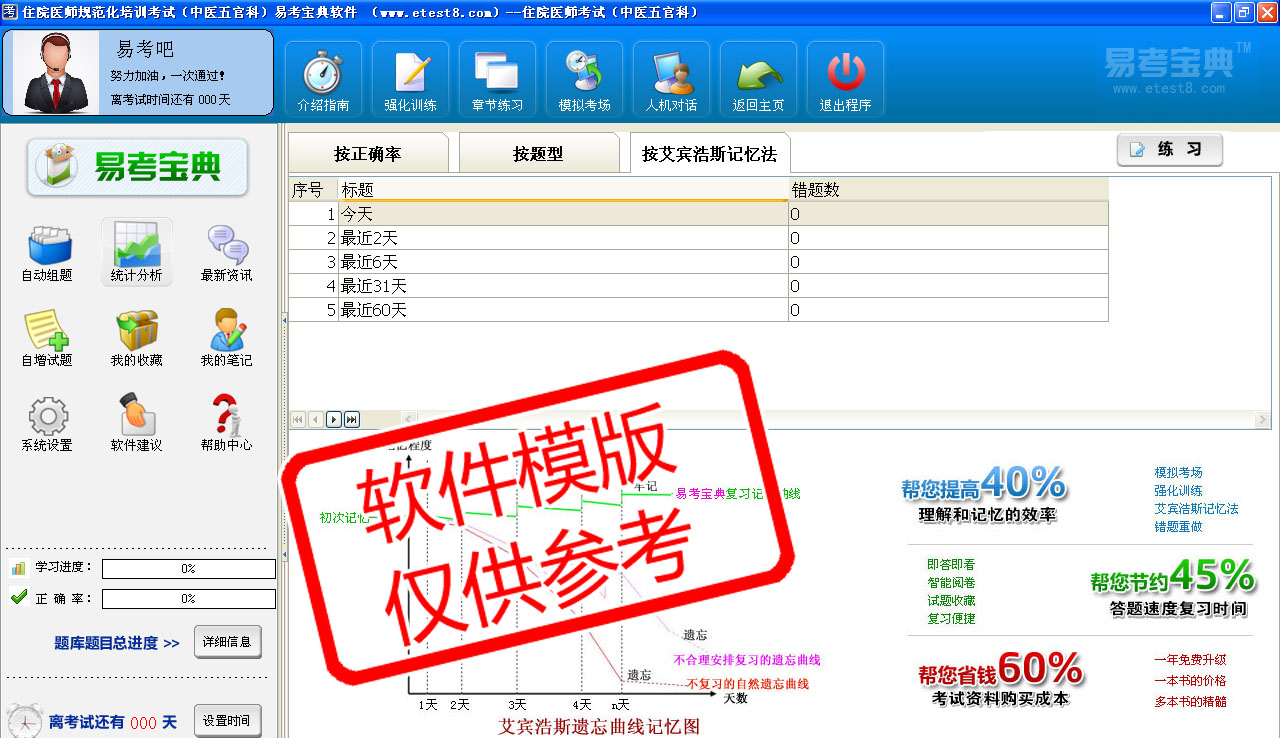Select the 统计分析 statistics icon
This screenshot has width=1280, height=738.
tap(136, 252)
